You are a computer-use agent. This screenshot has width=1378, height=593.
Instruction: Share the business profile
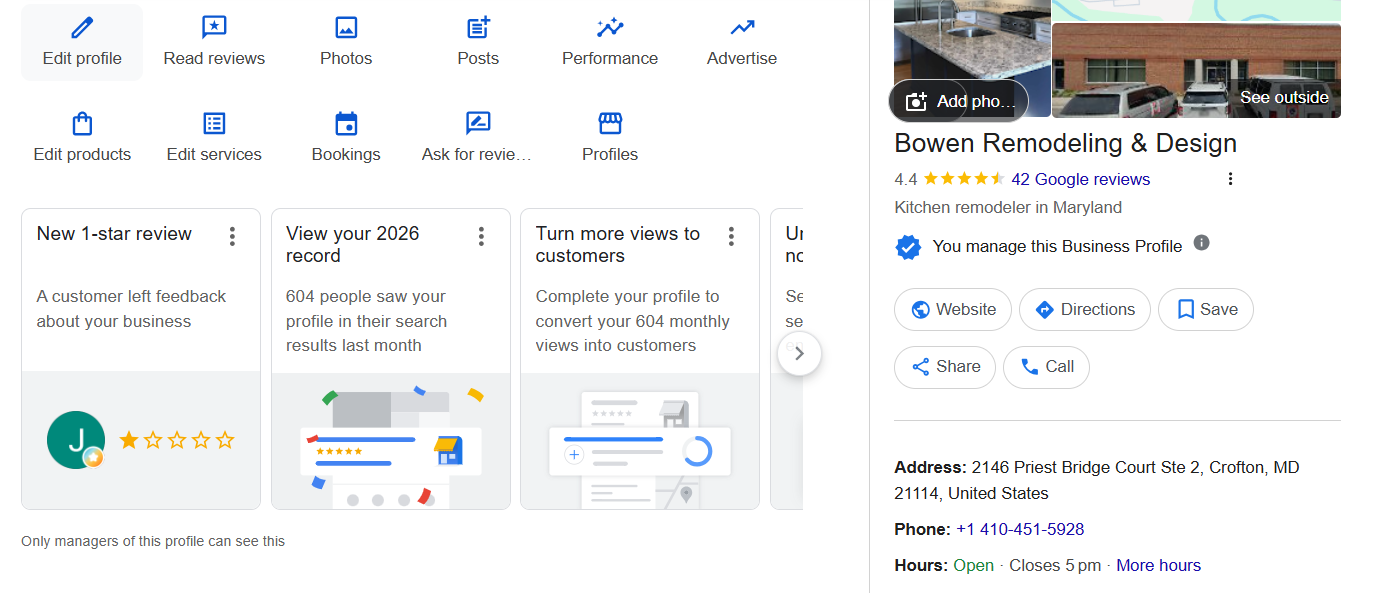(x=945, y=367)
